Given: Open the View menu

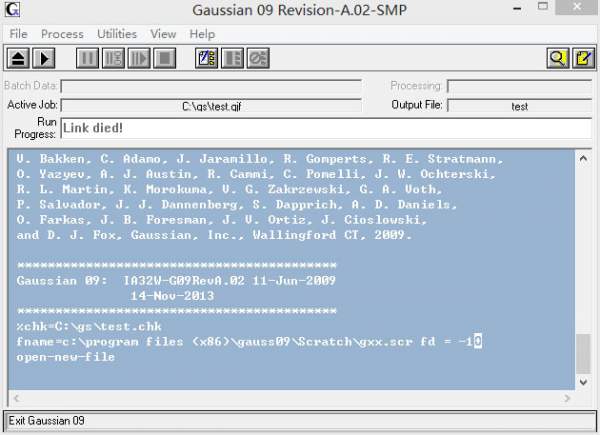Looking at the screenshot, I should pos(163,34).
